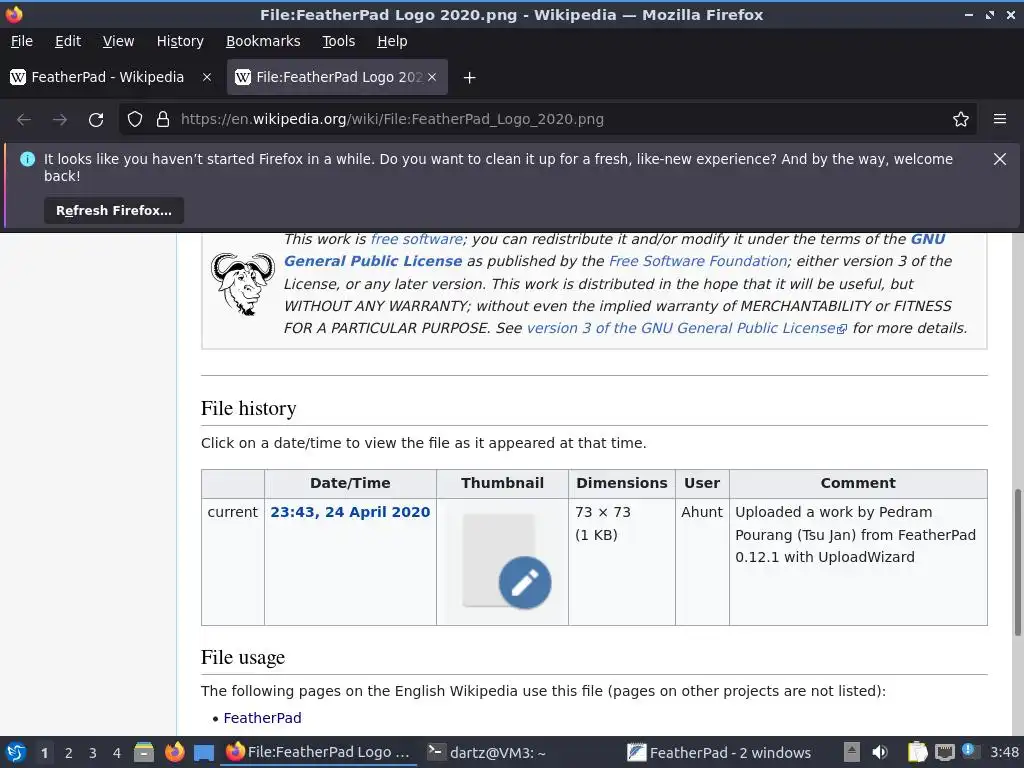This screenshot has width=1024, height=768.
Task: Click the Thumbnail column header
Action: point(502,483)
